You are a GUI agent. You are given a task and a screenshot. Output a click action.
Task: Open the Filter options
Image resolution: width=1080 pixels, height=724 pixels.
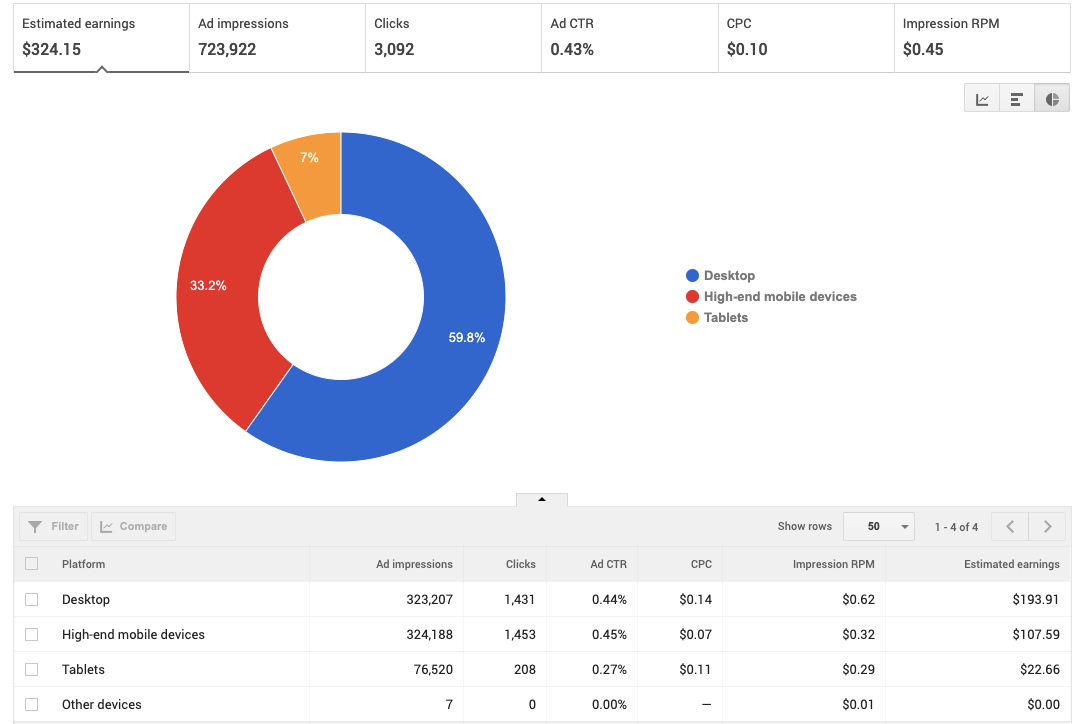(52, 525)
